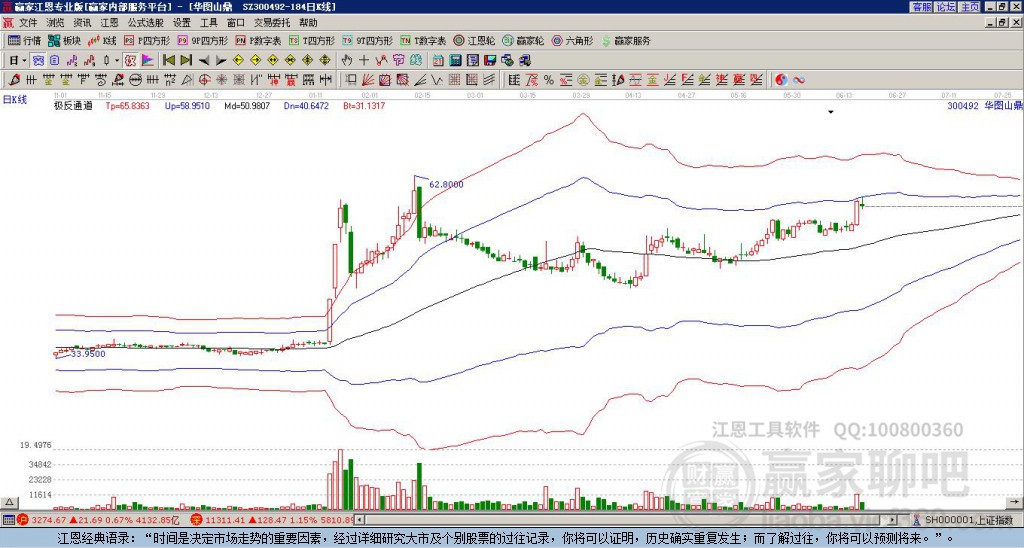Open the 板块 sector view

(64, 40)
